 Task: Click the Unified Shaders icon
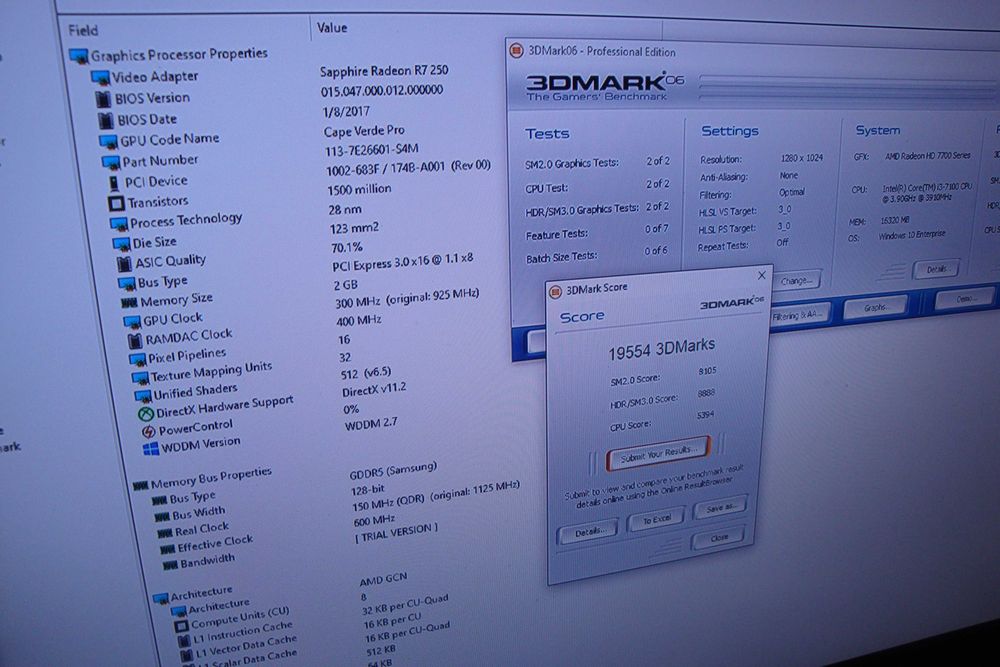[x=143, y=396]
